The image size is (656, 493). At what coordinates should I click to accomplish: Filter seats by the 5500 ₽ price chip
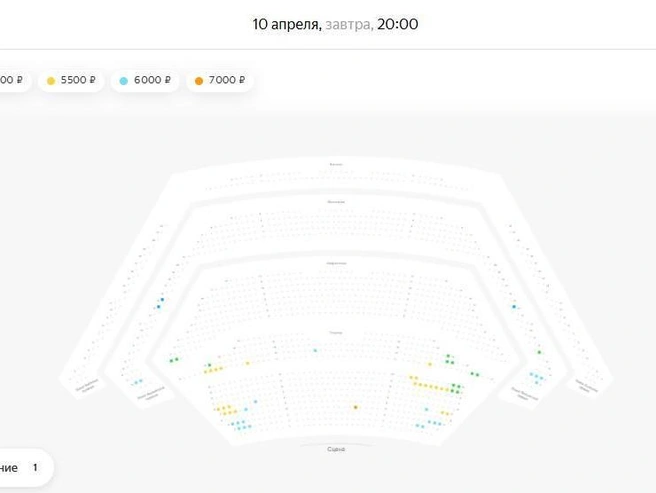[71, 80]
